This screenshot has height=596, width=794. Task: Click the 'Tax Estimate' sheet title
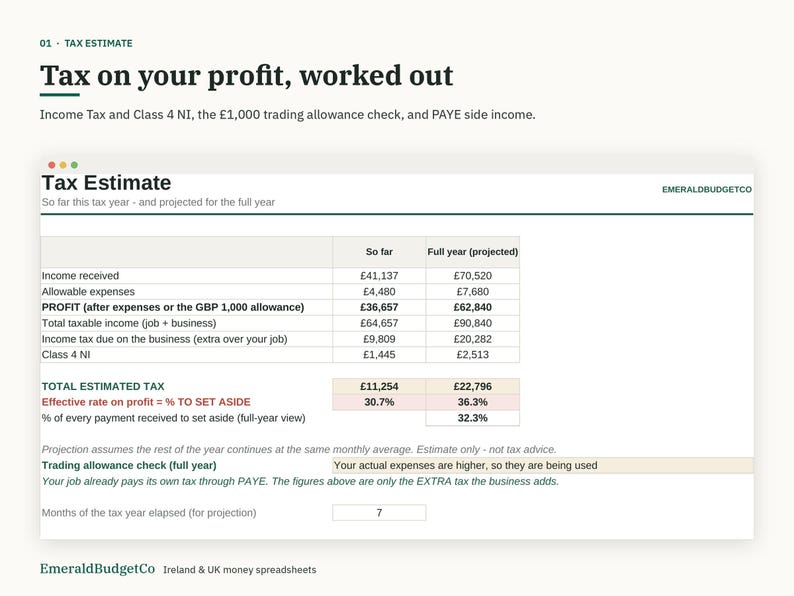click(106, 183)
